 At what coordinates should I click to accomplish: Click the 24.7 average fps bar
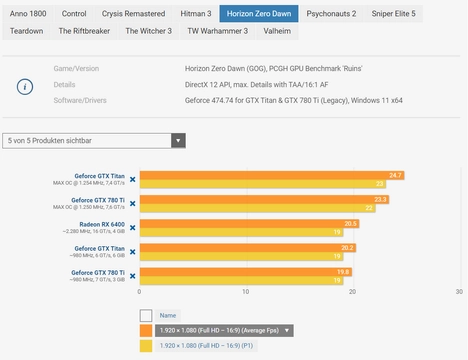pos(272,175)
